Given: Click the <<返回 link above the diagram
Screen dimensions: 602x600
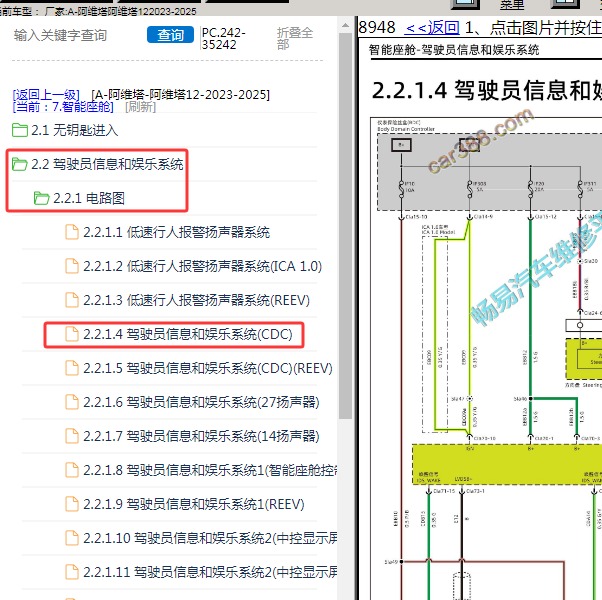Looking at the screenshot, I should tap(432, 27).
